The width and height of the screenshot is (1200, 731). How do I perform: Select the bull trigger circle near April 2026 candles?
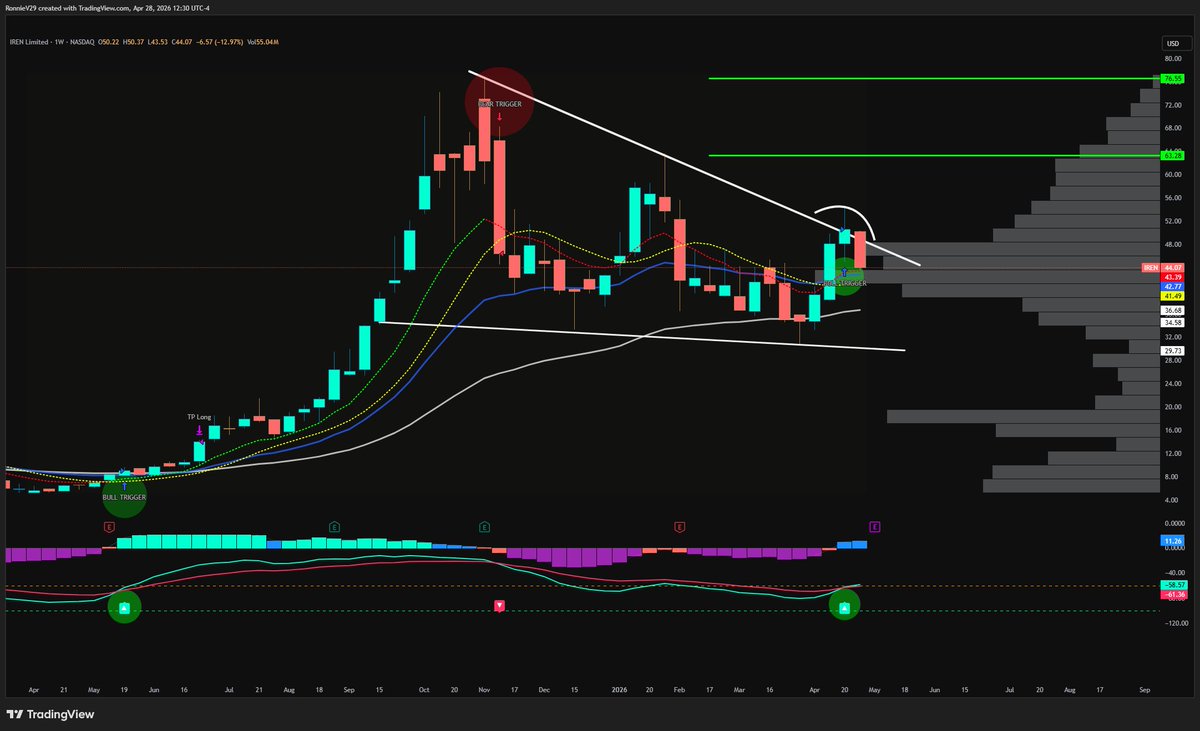pyautogui.click(x=845, y=276)
